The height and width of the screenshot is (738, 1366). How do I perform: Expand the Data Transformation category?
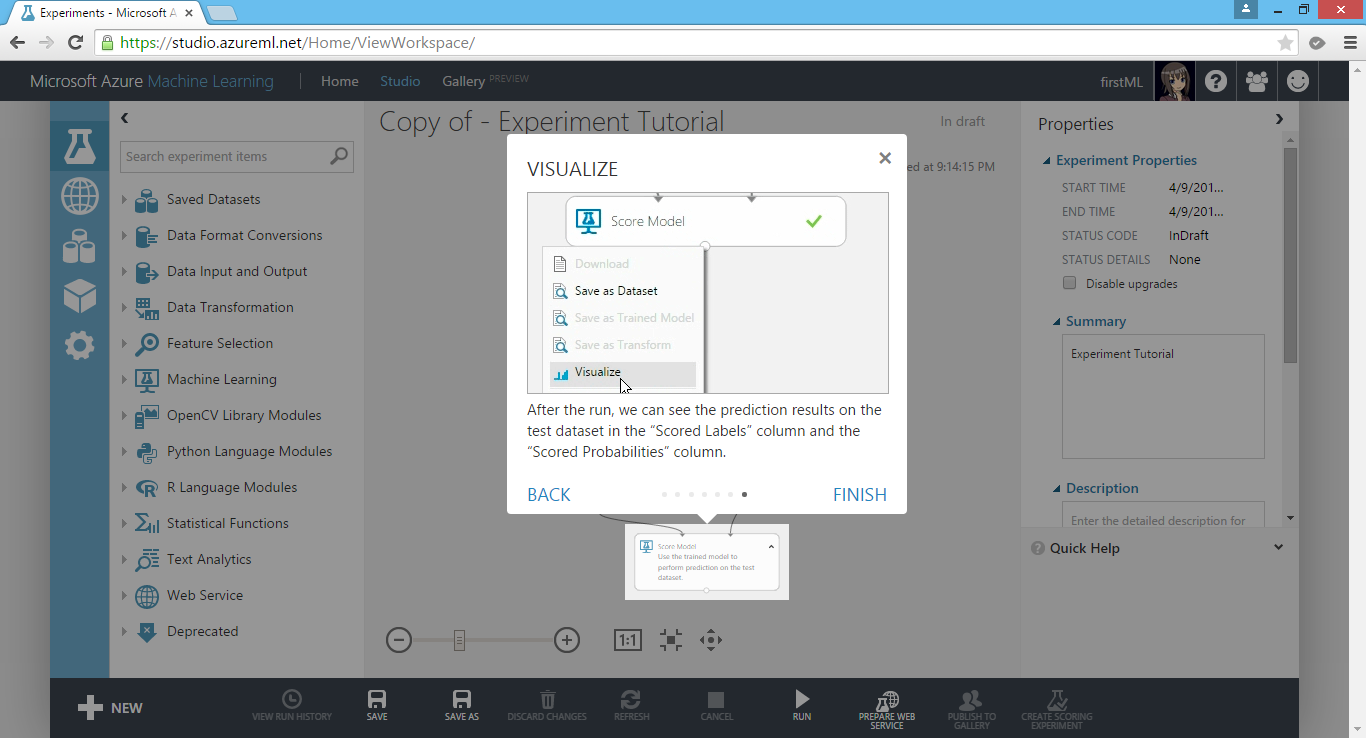point(125,307)
